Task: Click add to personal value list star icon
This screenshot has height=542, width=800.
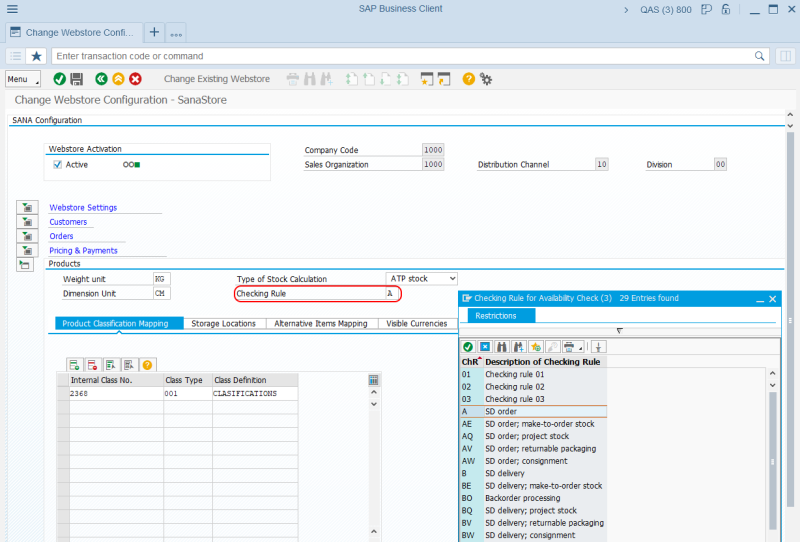Action: [x=535, y=347]
